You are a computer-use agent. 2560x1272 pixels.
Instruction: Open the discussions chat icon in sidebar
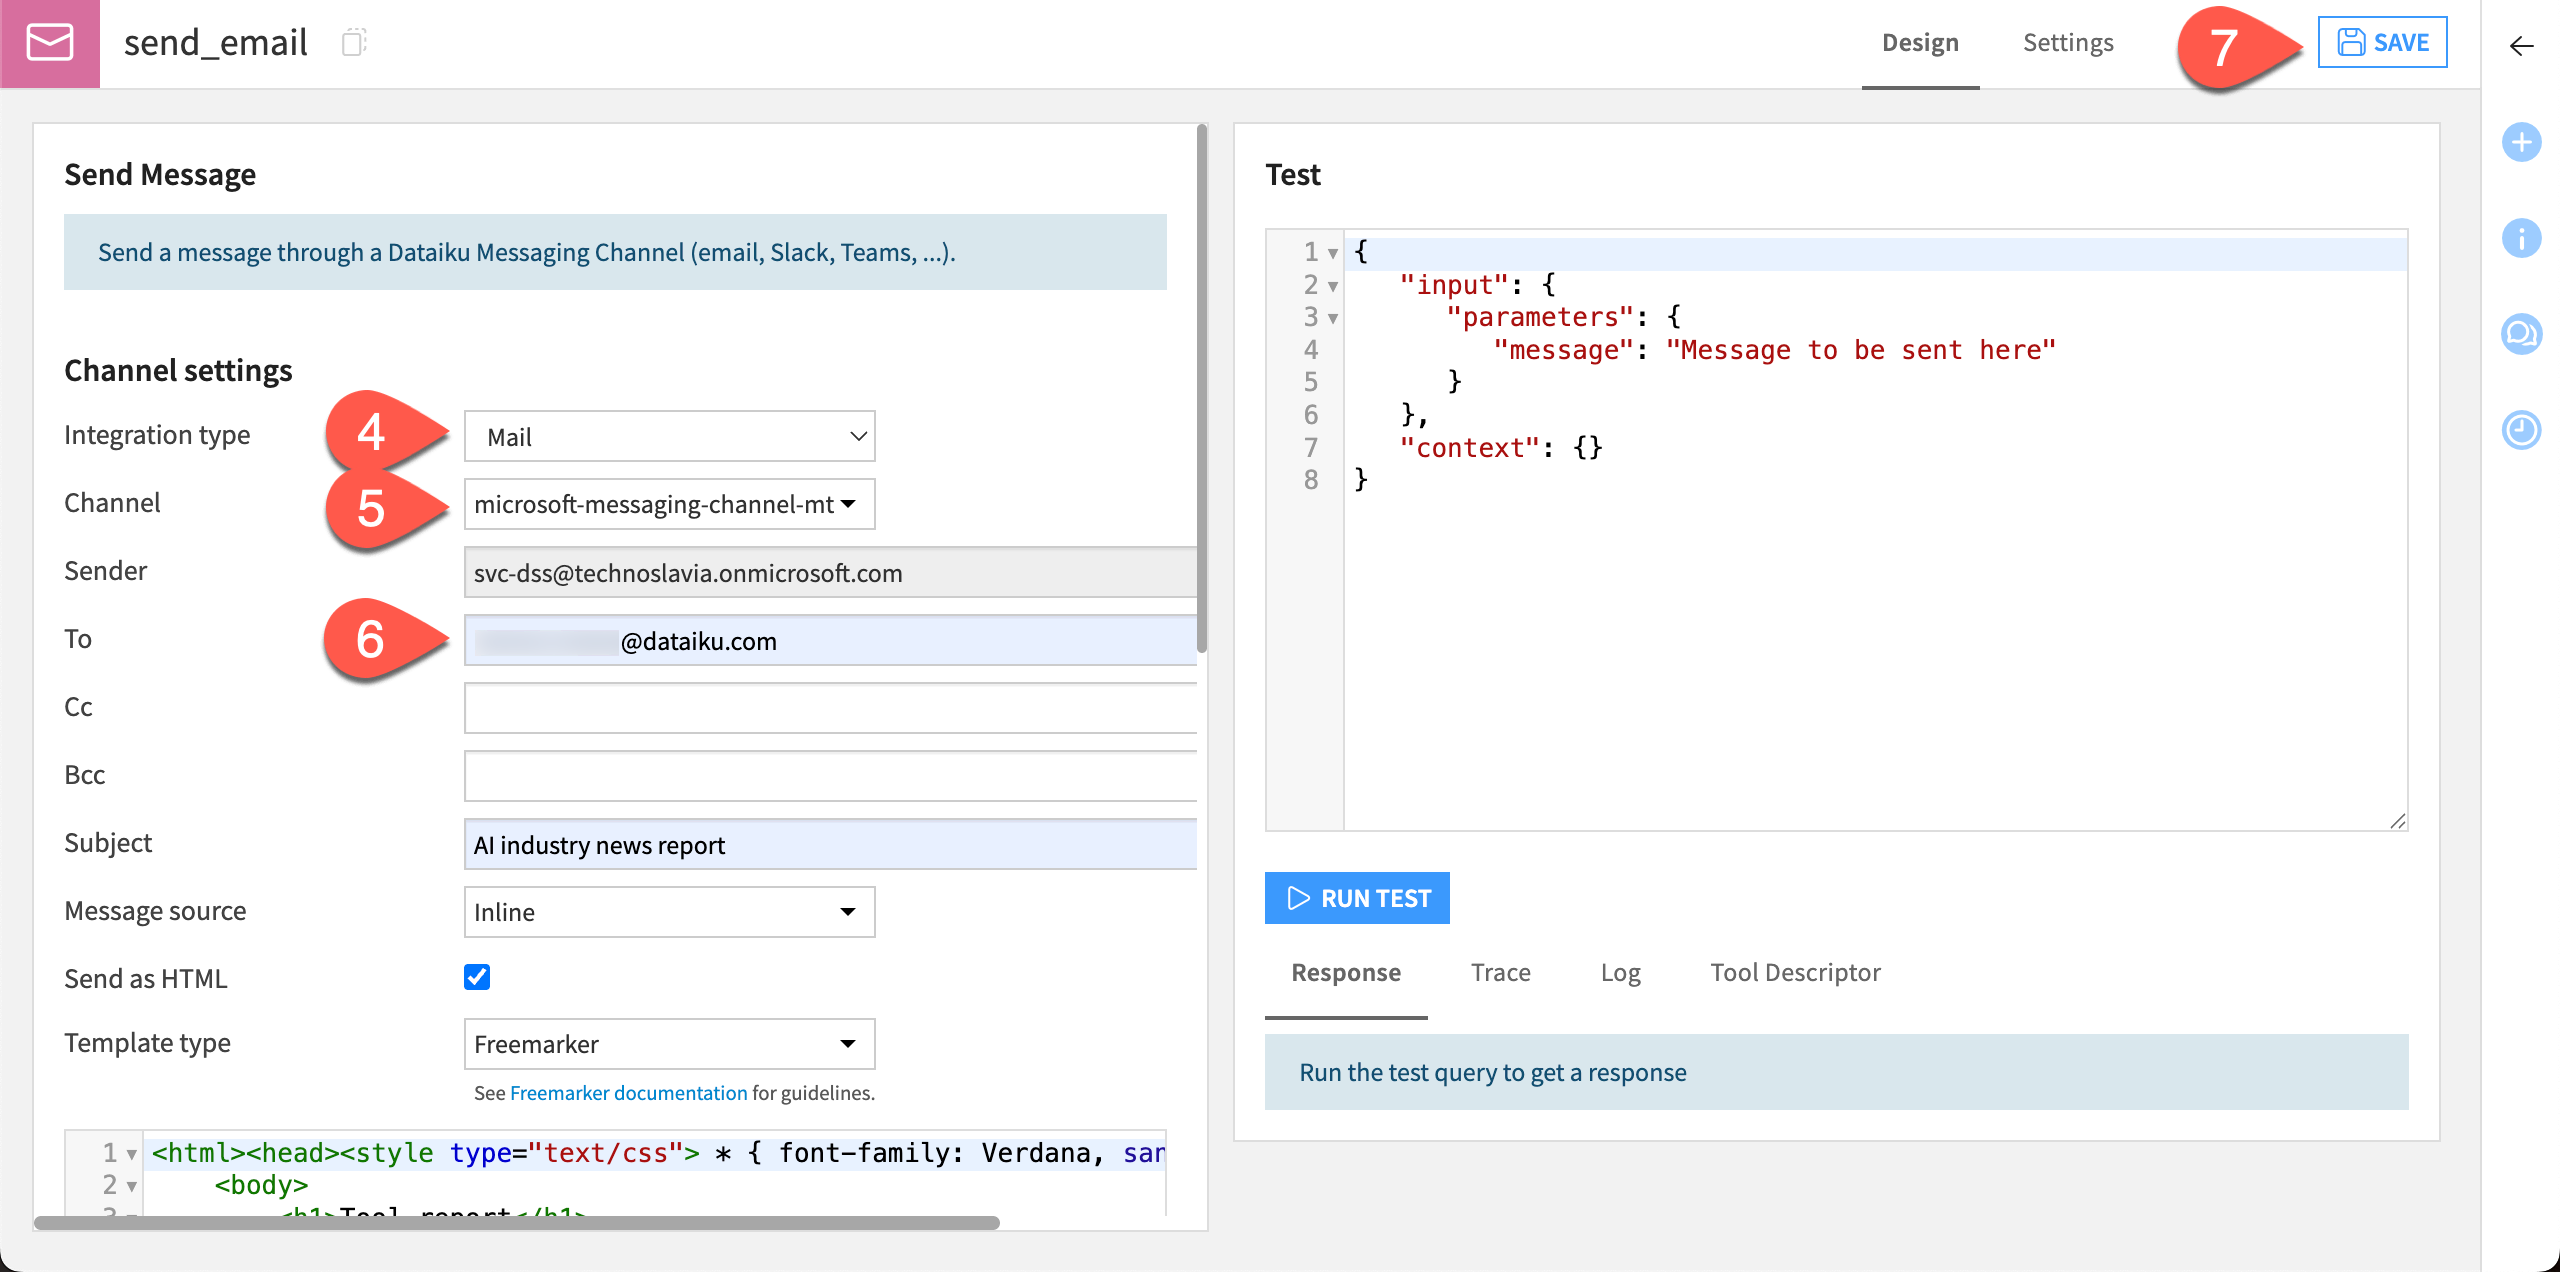click(x=2521, y=334)
